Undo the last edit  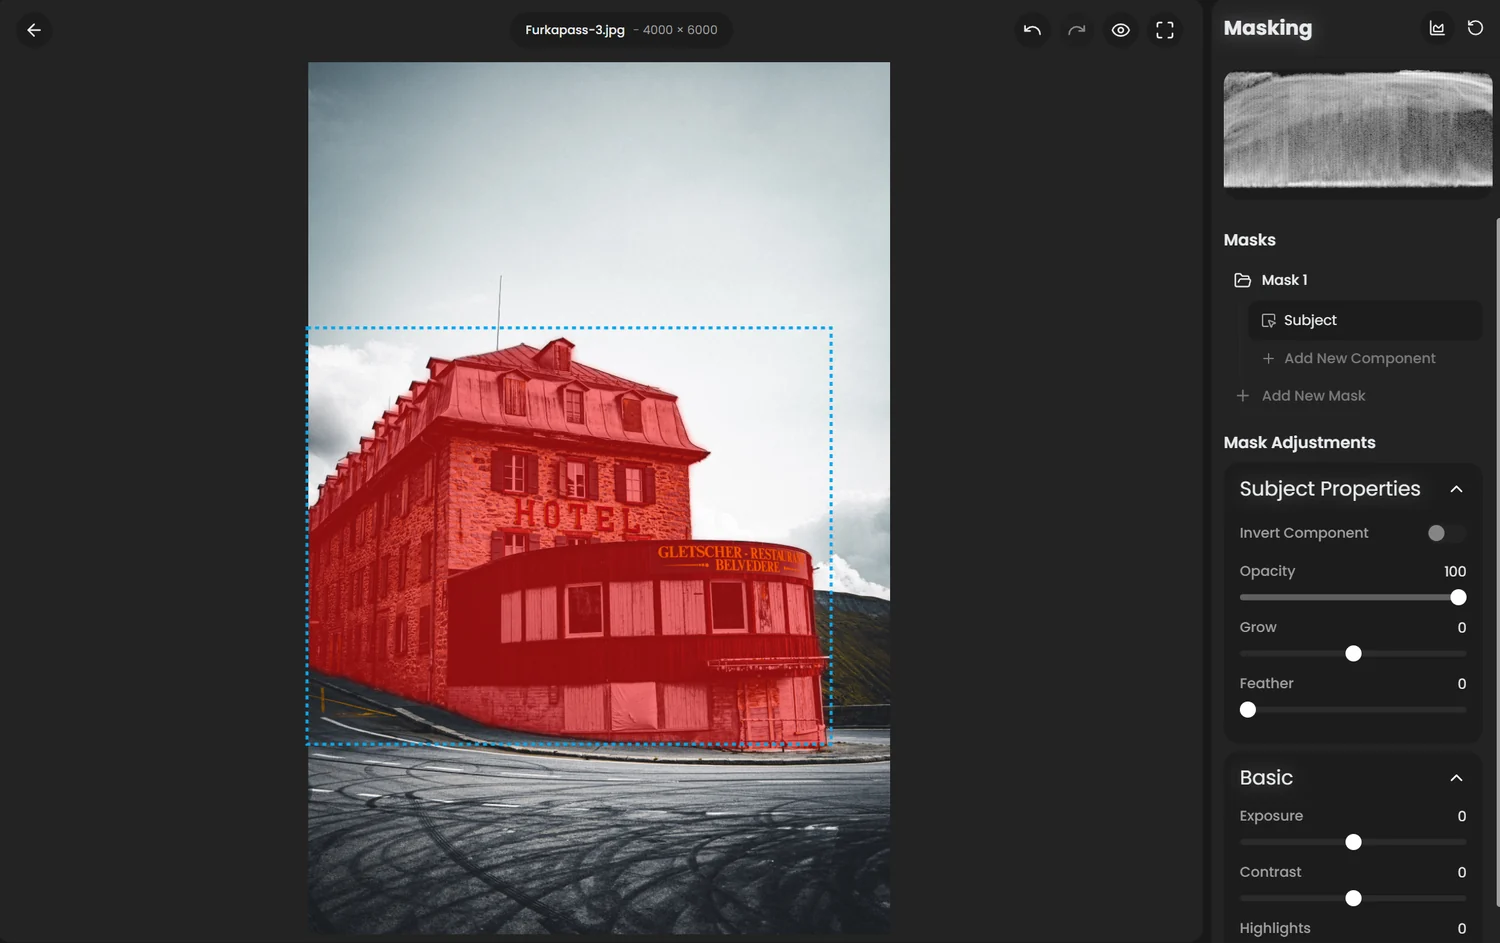pyautogui.click(x=1032, y=30)
